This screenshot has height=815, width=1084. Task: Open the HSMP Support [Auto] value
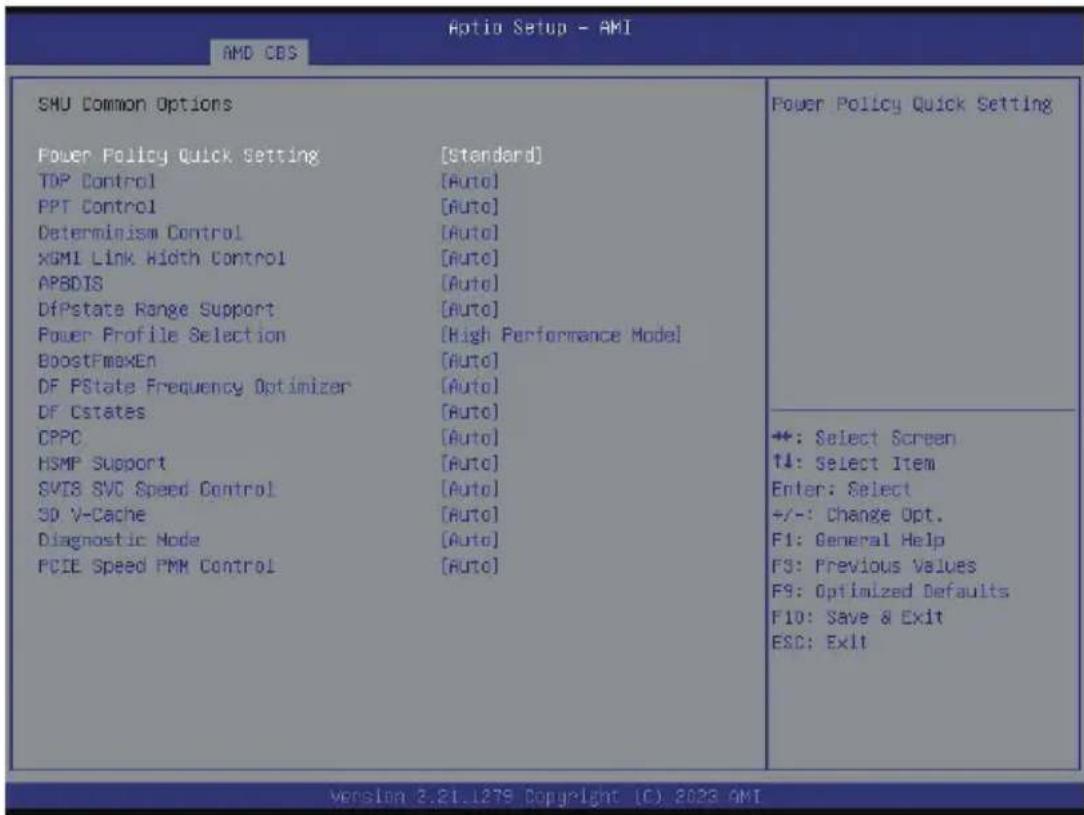pyautogui.click(x=469, y=463)
